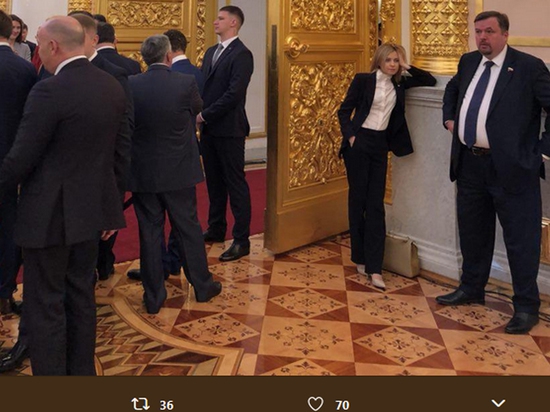Click the open golden door panel

(x=314, y=126)
